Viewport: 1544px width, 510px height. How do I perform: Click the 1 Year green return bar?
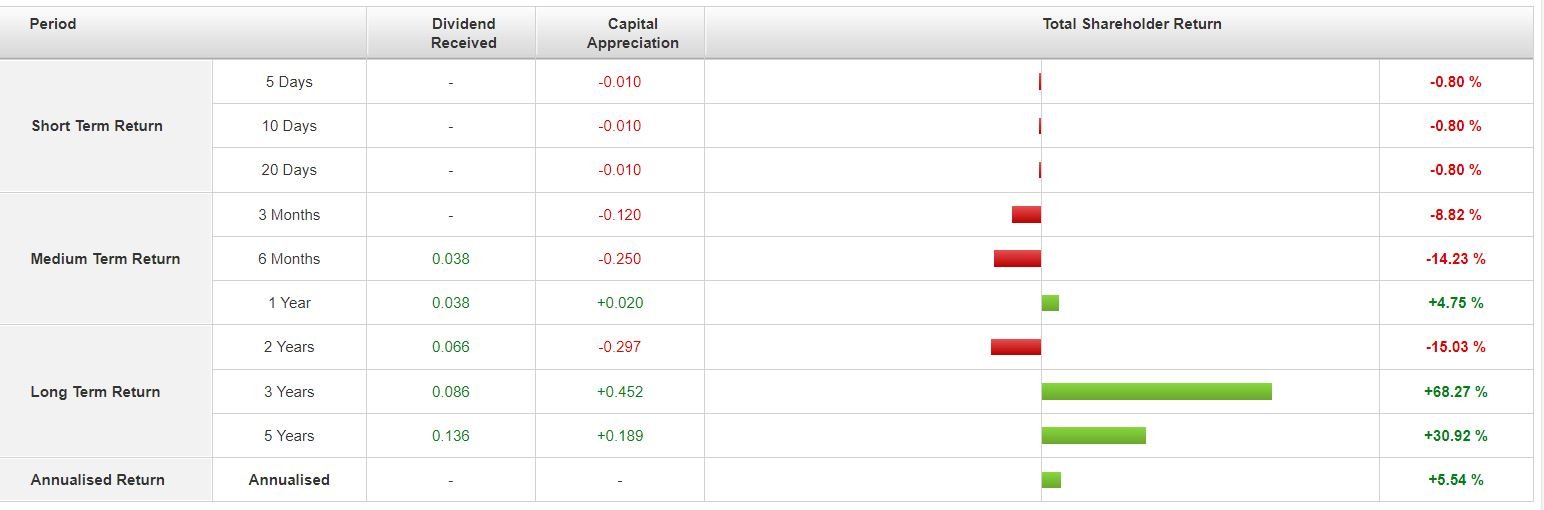[x=1050, y=302]
